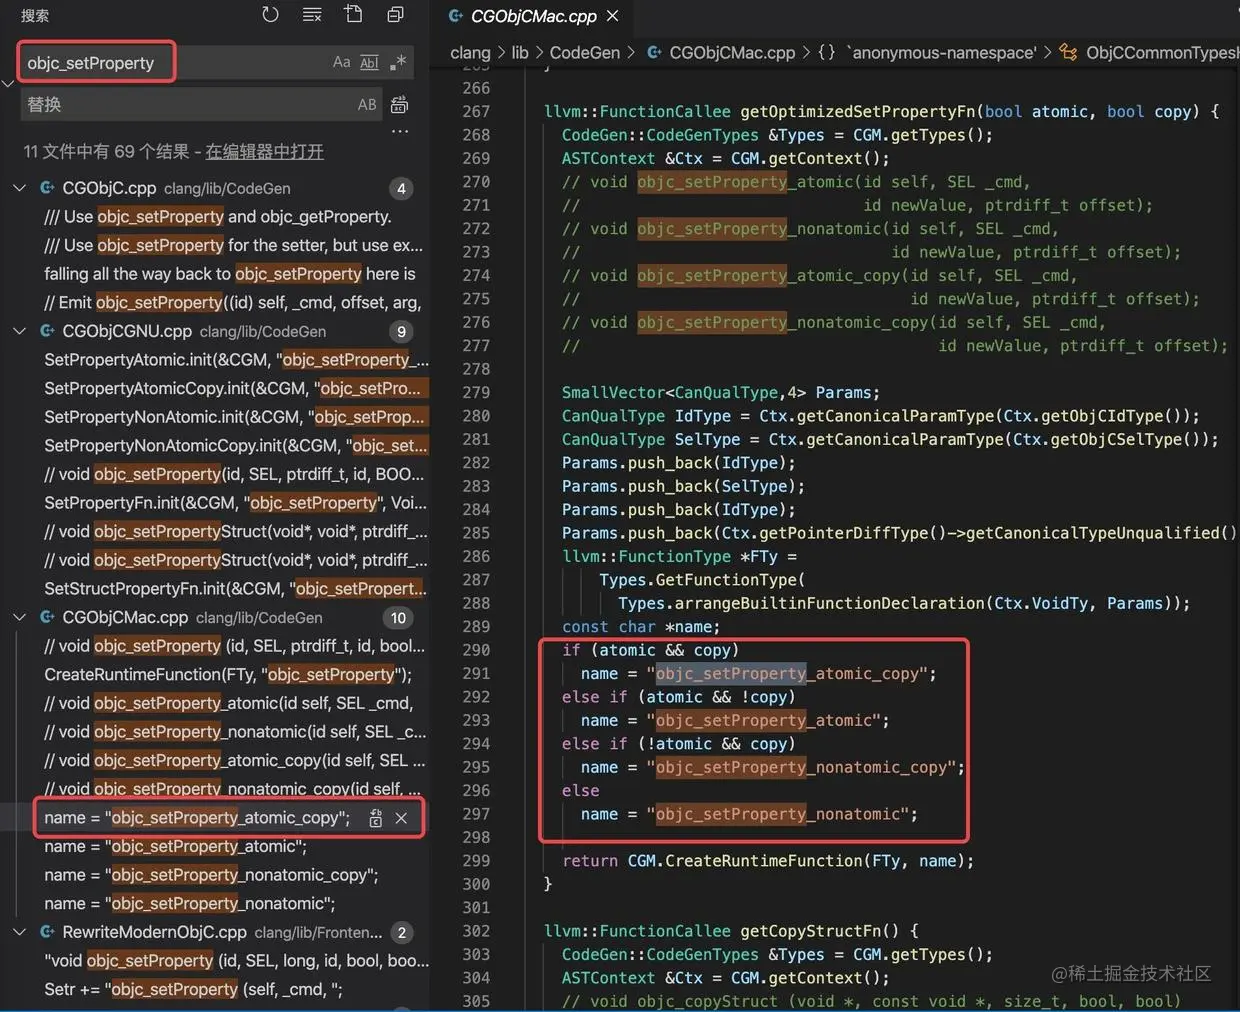Select CGObjCMac.cpp file in results

125,618
